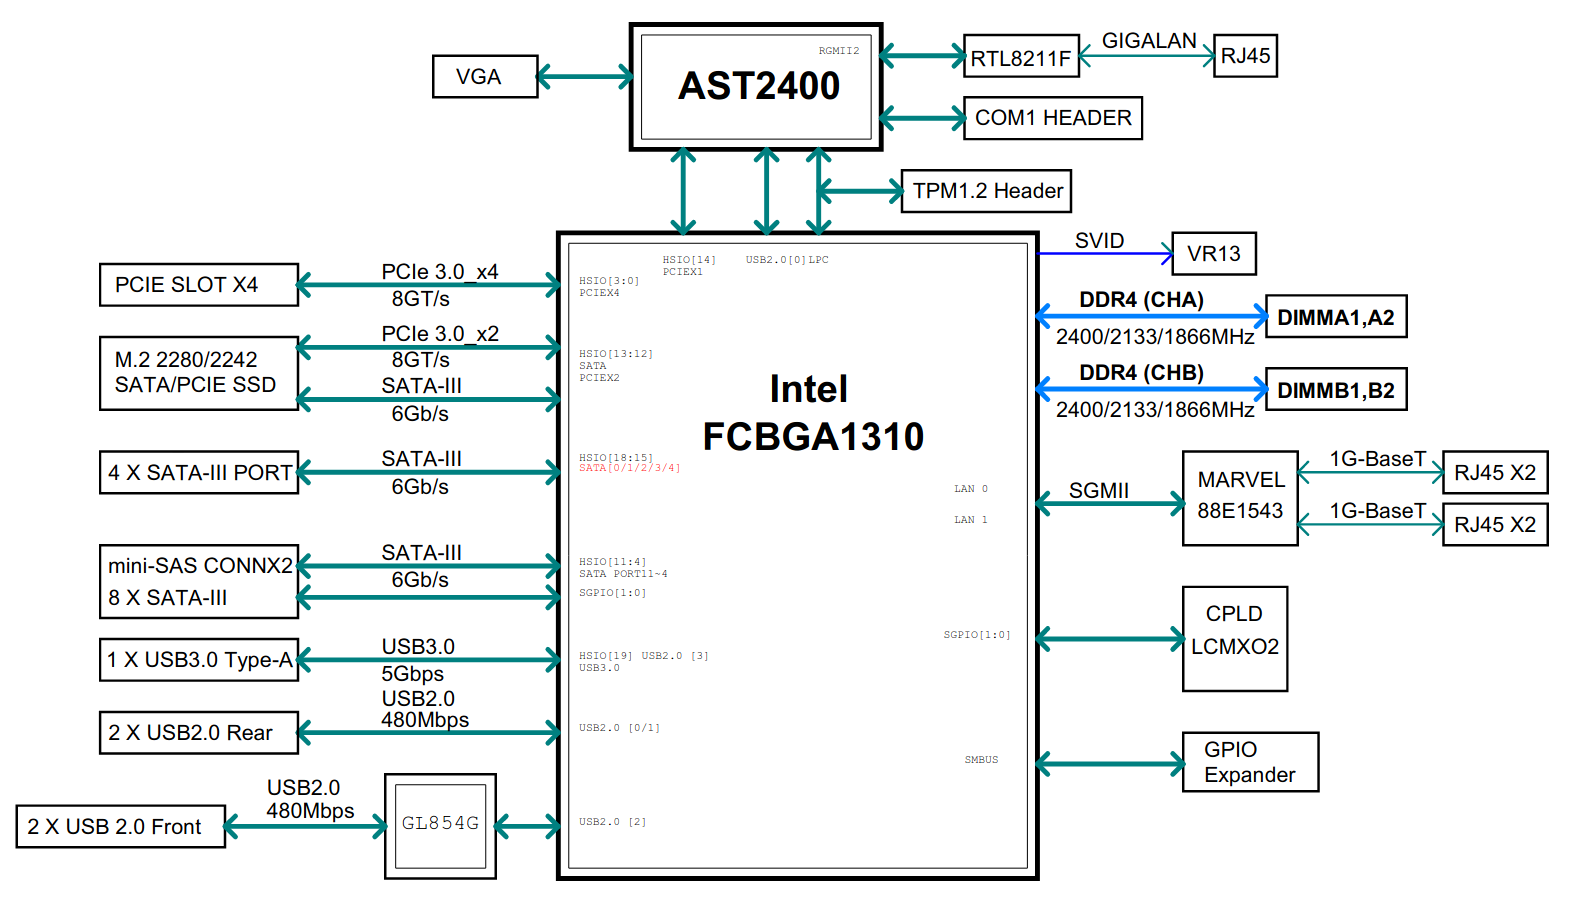Screen dimensions: 1571x897
Task: Click the red SATA[0/1/2/3/4] label
Action: 629,468
